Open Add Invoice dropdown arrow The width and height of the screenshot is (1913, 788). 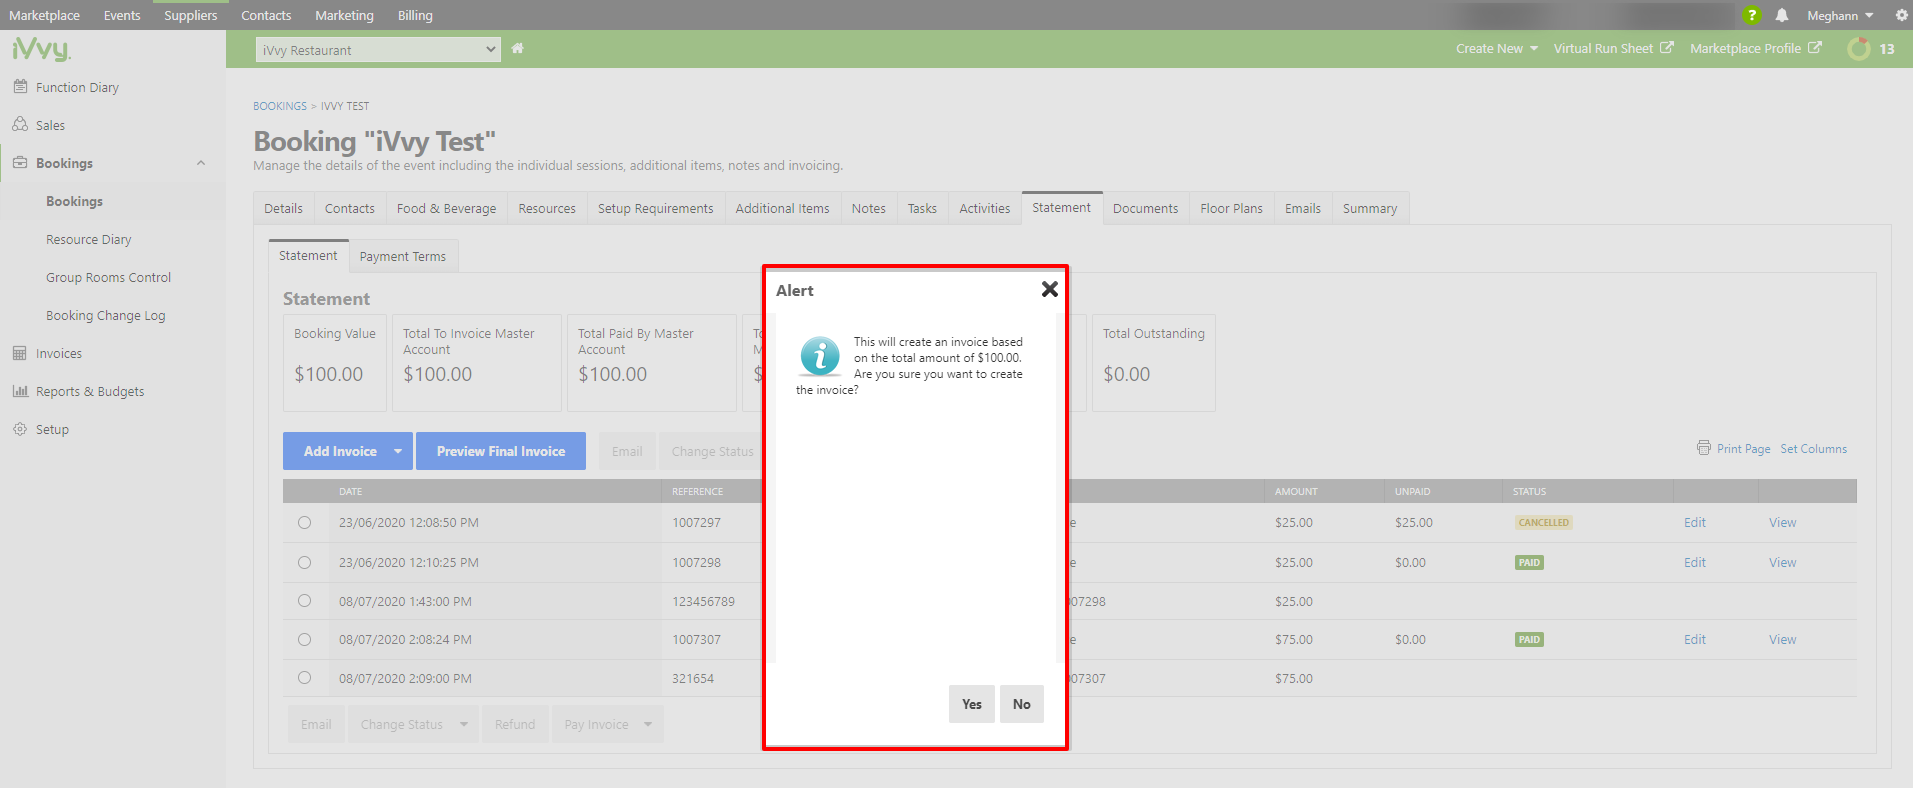(x=398, y=451)
